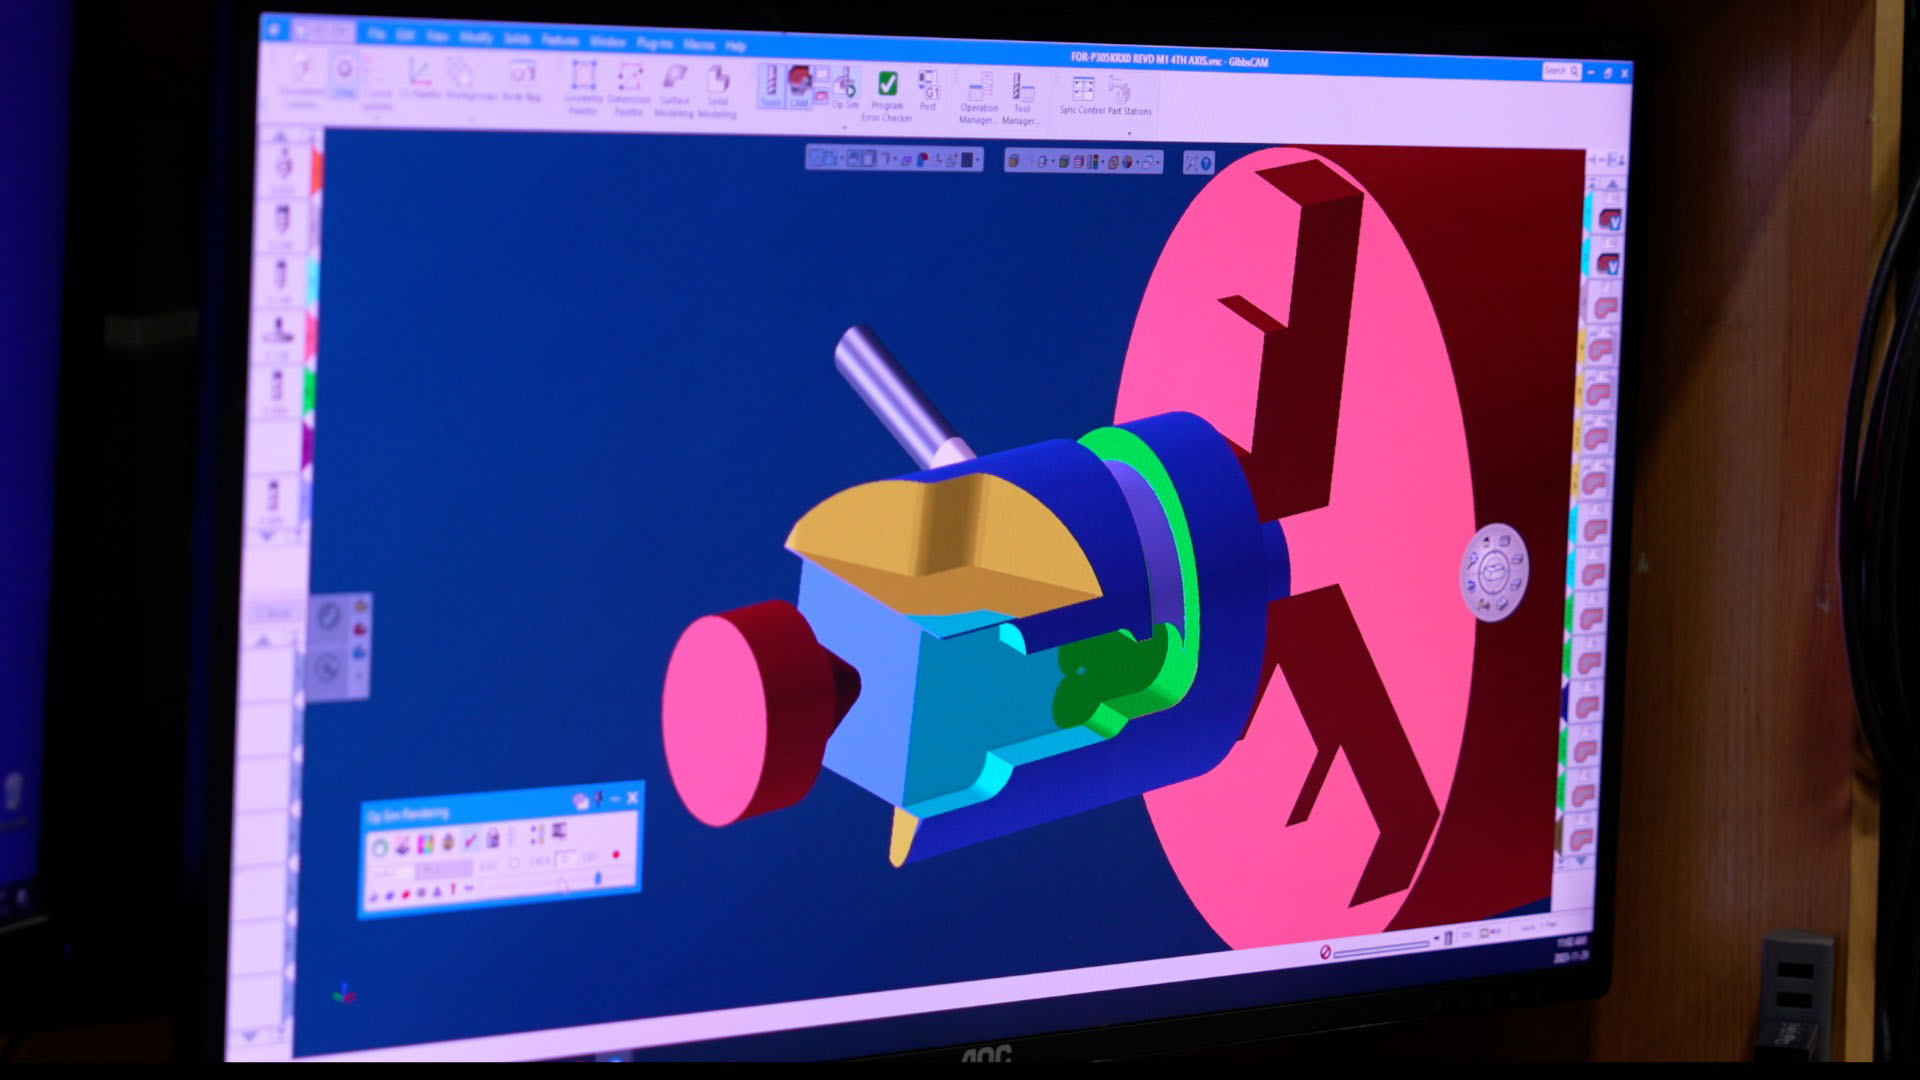Open dropdown beside black square in view toolbar
The image size is (1920, 1080).
click(x=978, y=160)
